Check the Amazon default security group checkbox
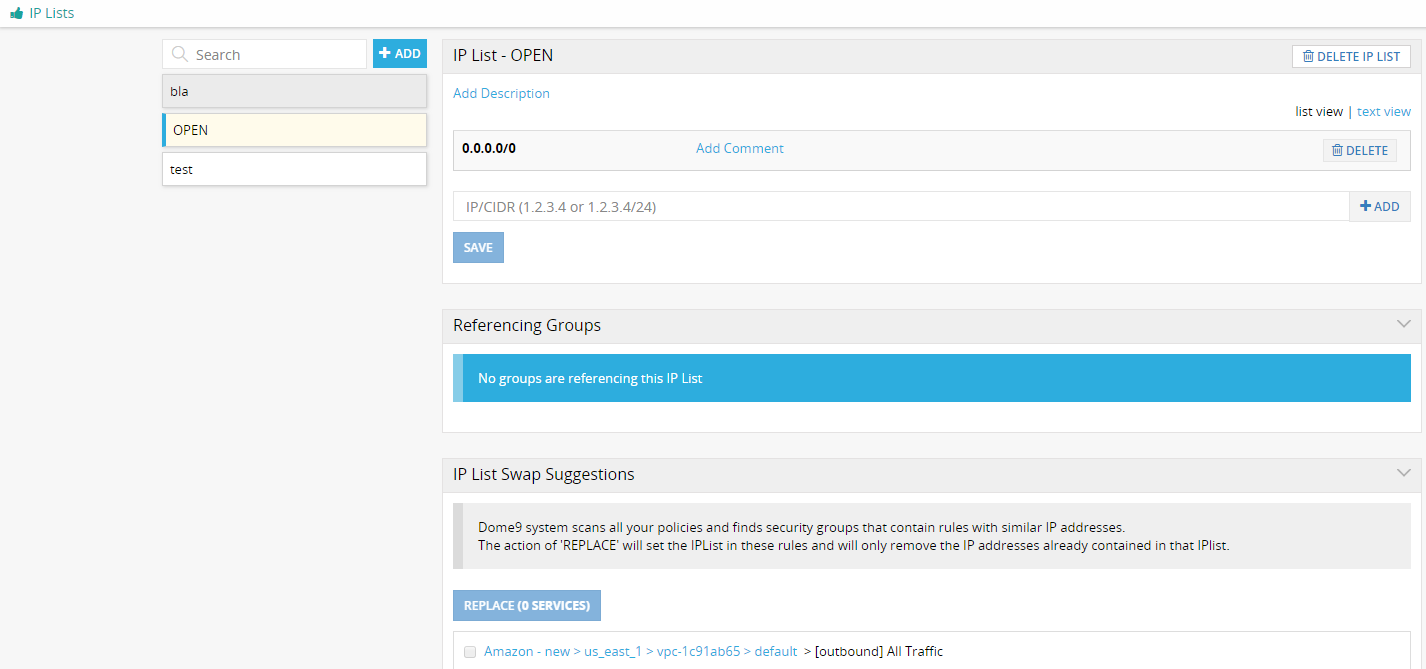The image size is (1426, 669). 470,652
